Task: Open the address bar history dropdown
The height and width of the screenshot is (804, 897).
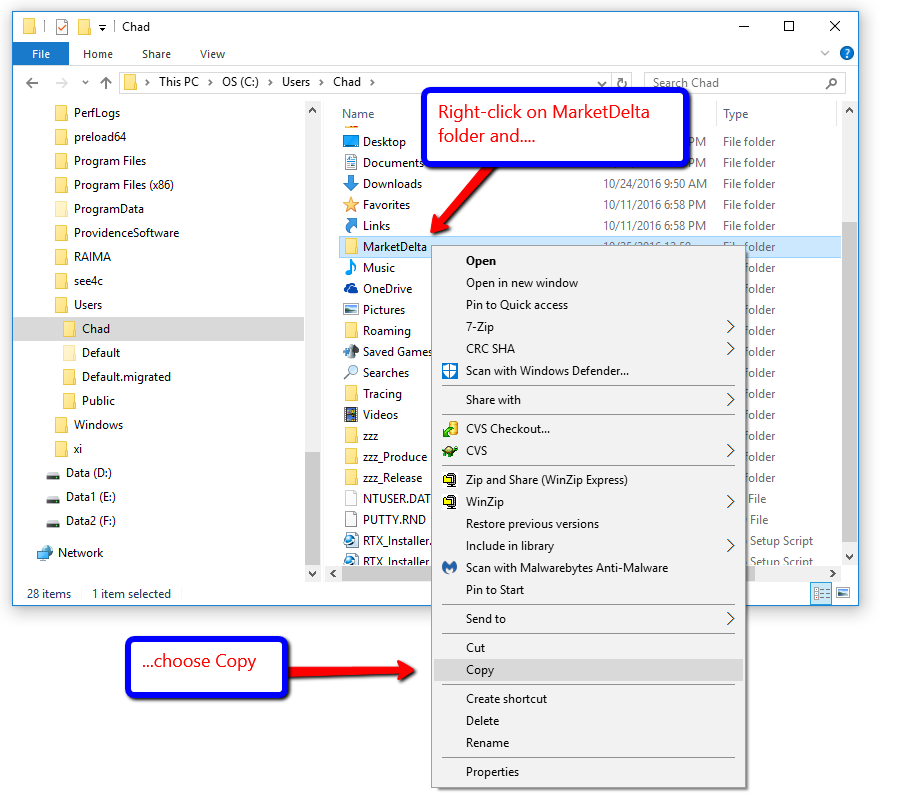Action: click(x=602, y=84)
